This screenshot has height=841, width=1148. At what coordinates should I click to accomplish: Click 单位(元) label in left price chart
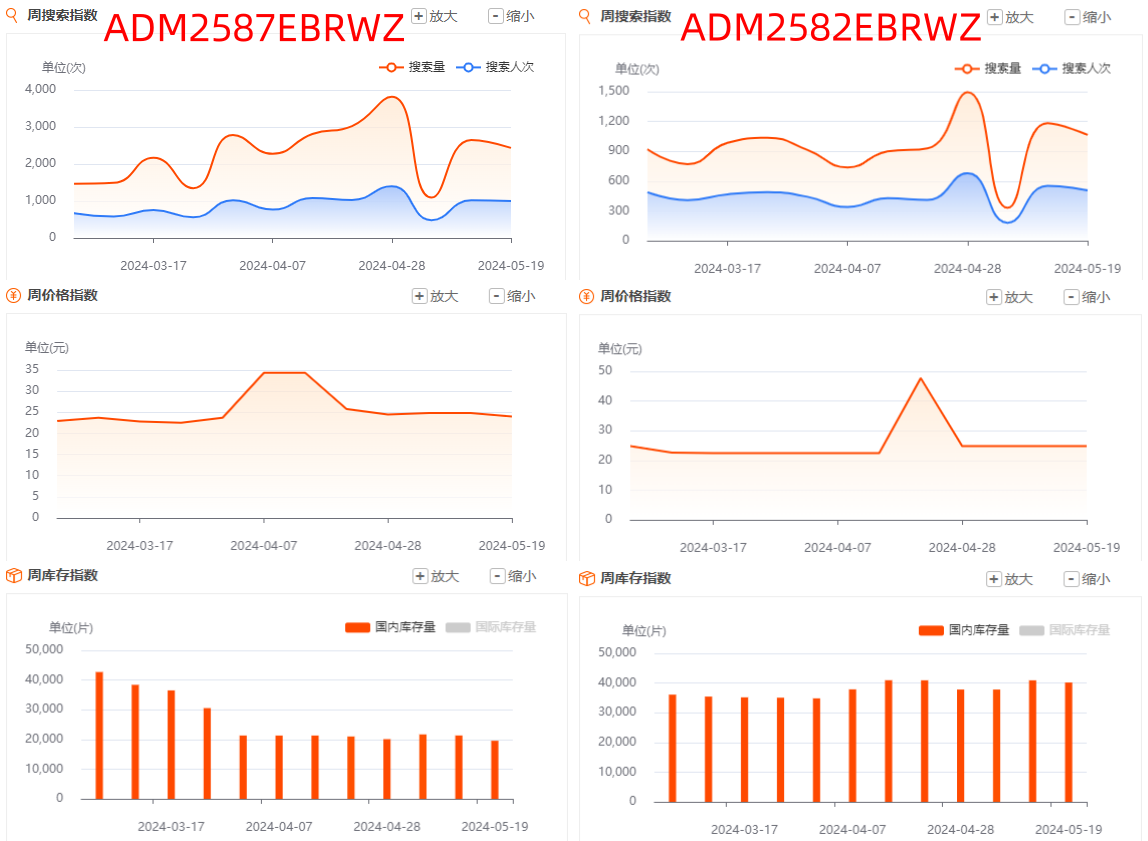tap(47, 348)
